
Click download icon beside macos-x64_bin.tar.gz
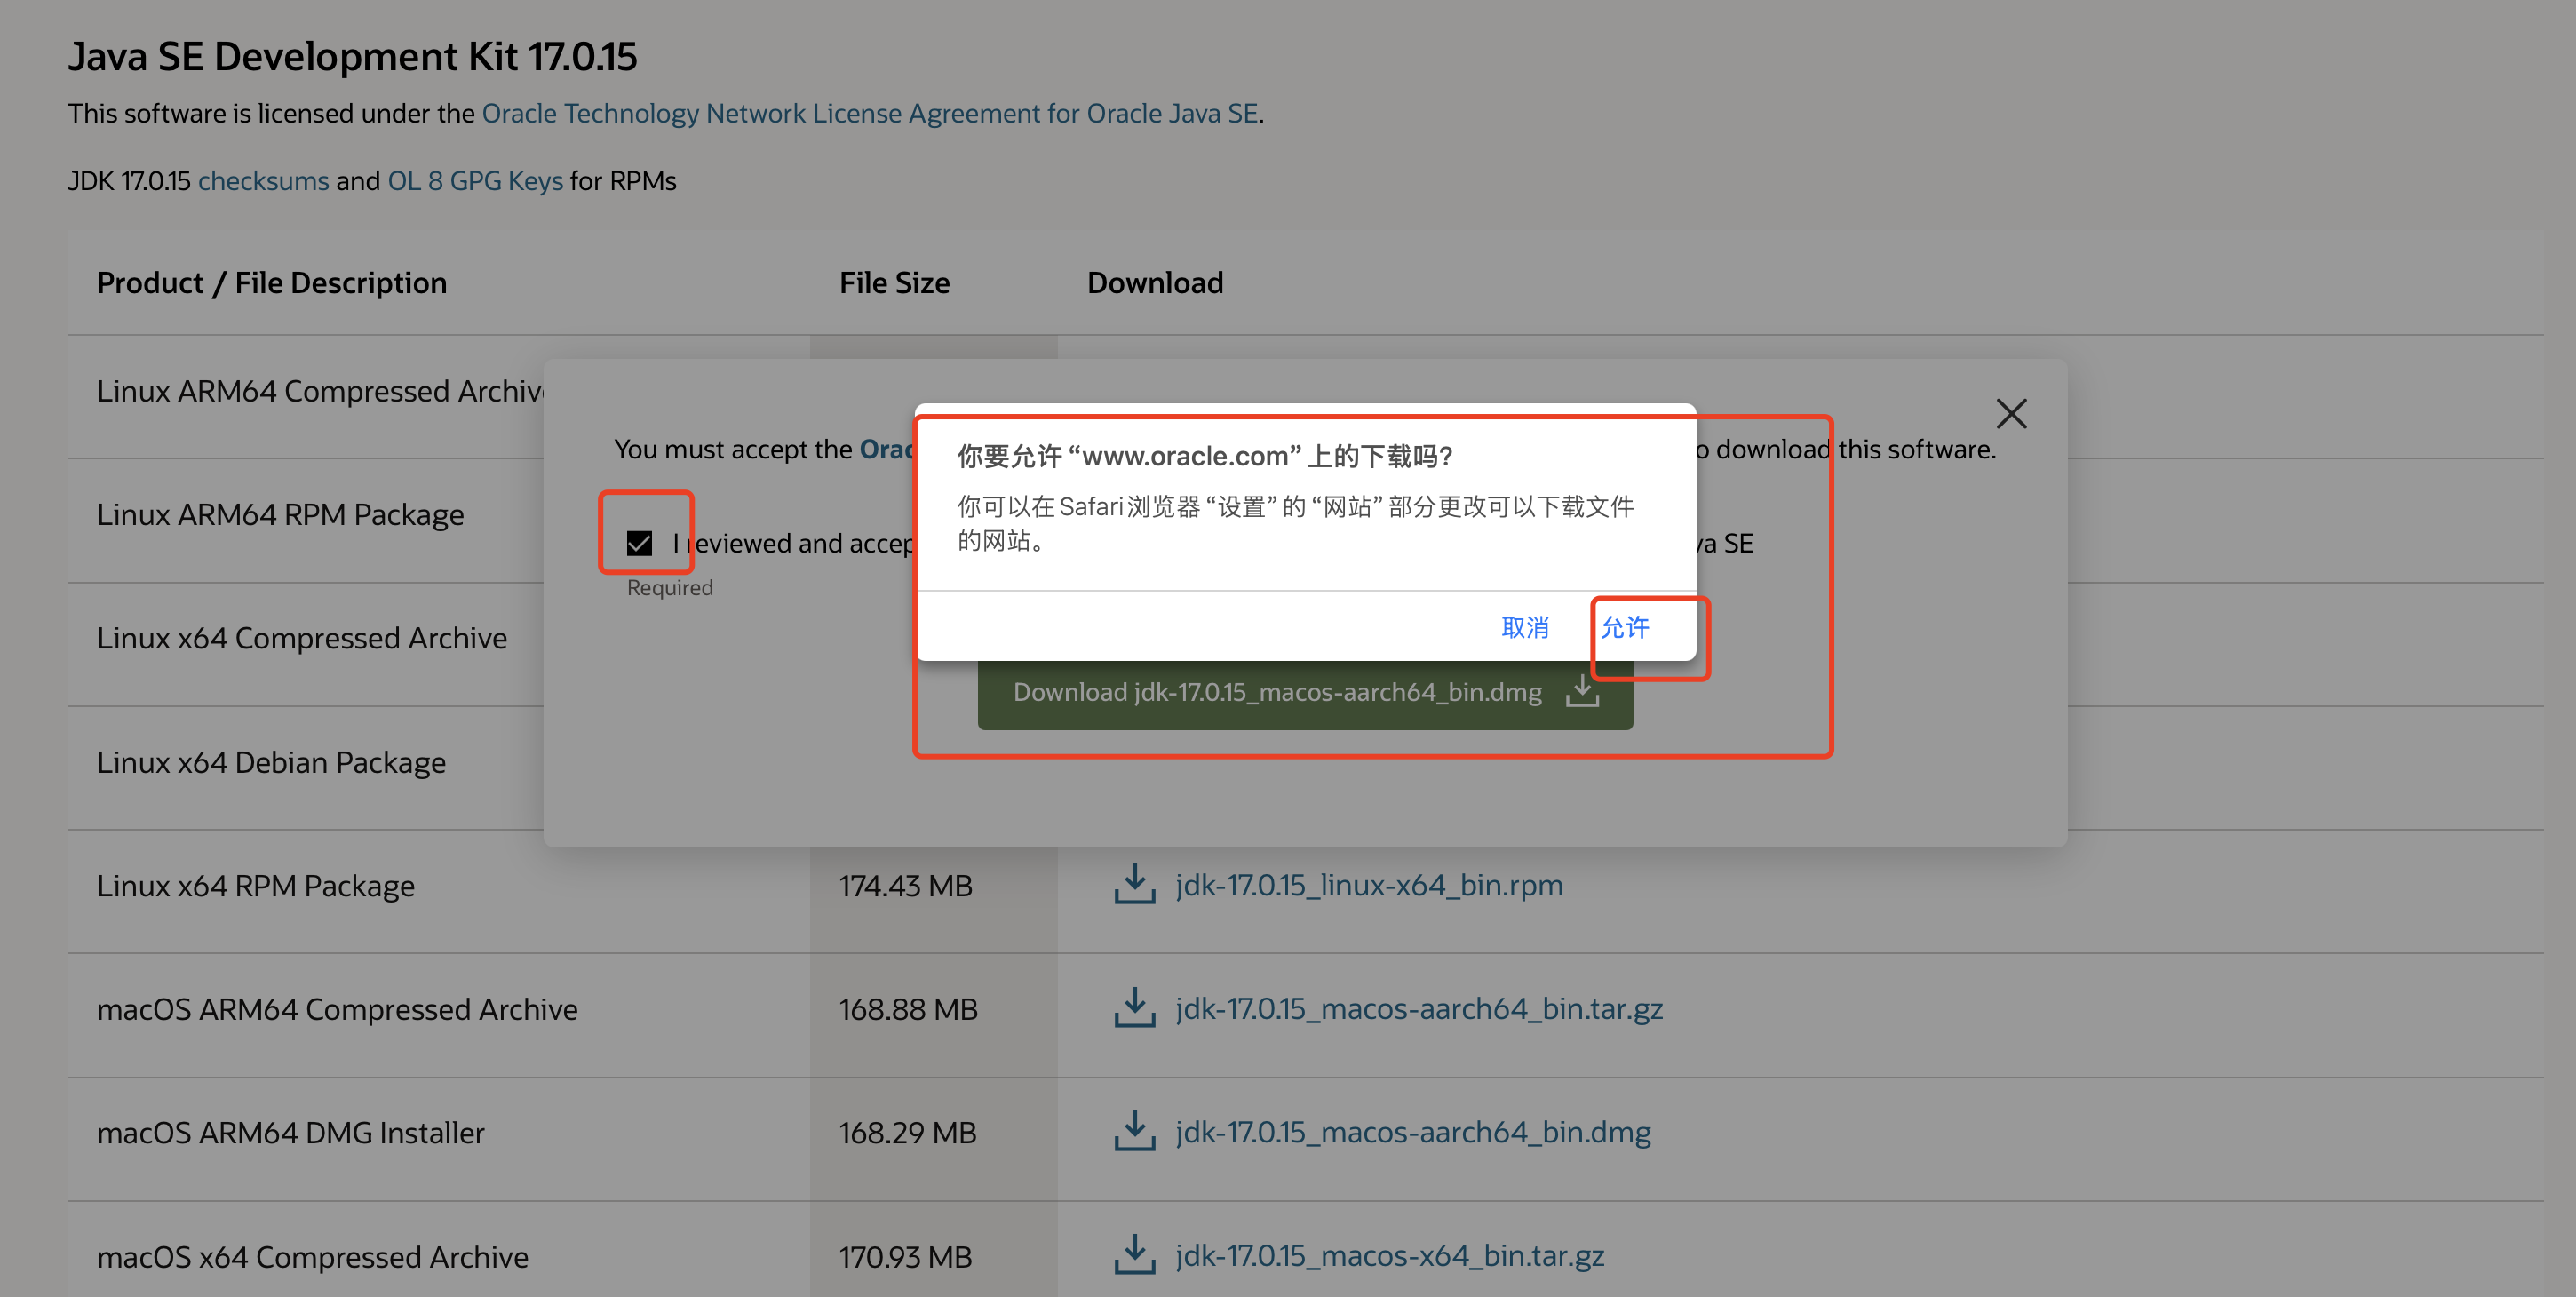(1134, 1255)
